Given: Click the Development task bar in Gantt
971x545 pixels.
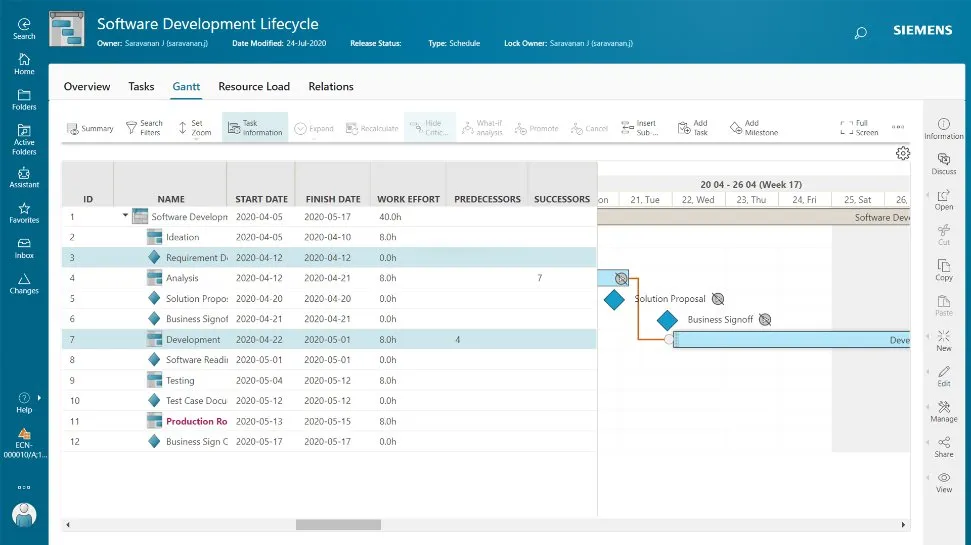Looking at the screenshot, I should coord(791,339).
